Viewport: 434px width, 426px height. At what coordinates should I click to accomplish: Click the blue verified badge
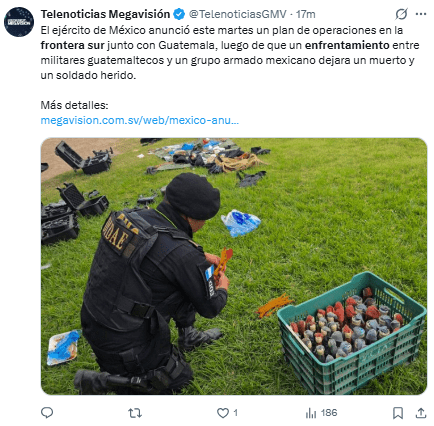[x=179, y=14]
